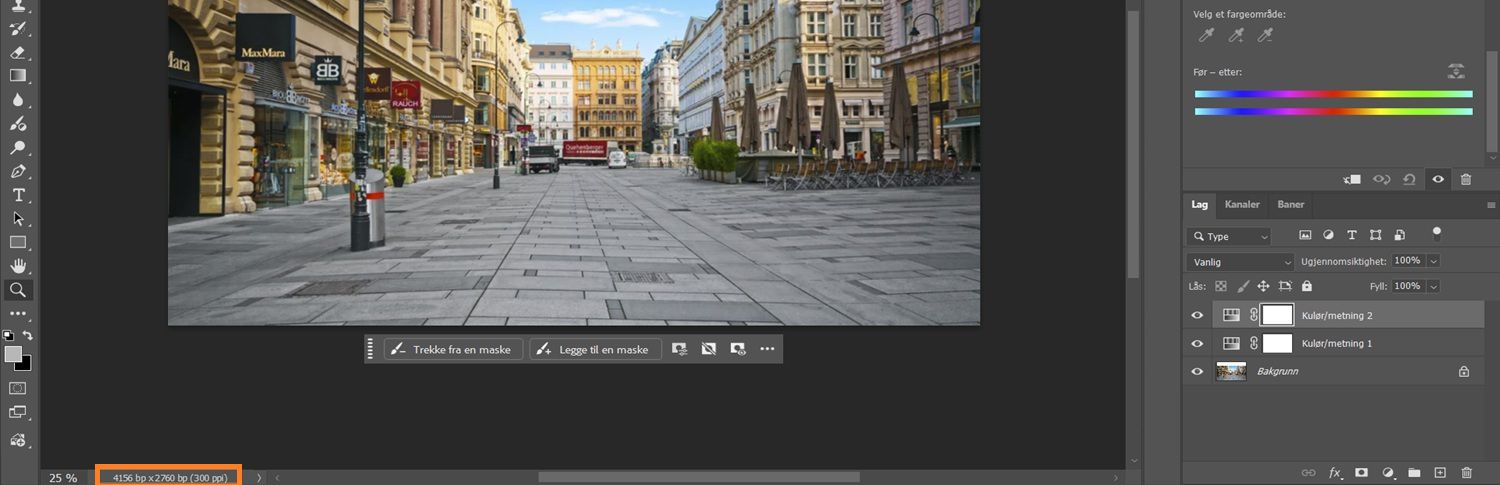Filter layers by type layers

[x=1352, y=235]
